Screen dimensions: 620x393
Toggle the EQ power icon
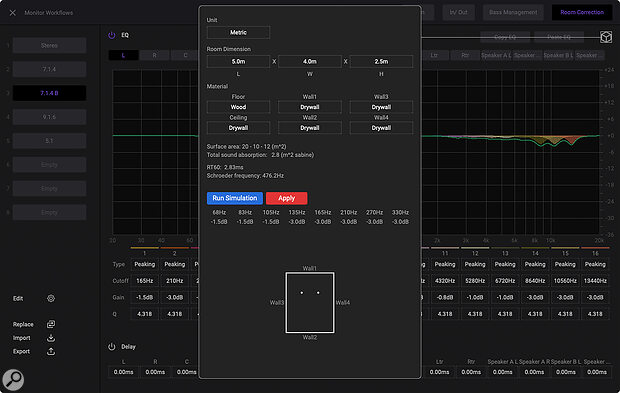tap(112, 35)
